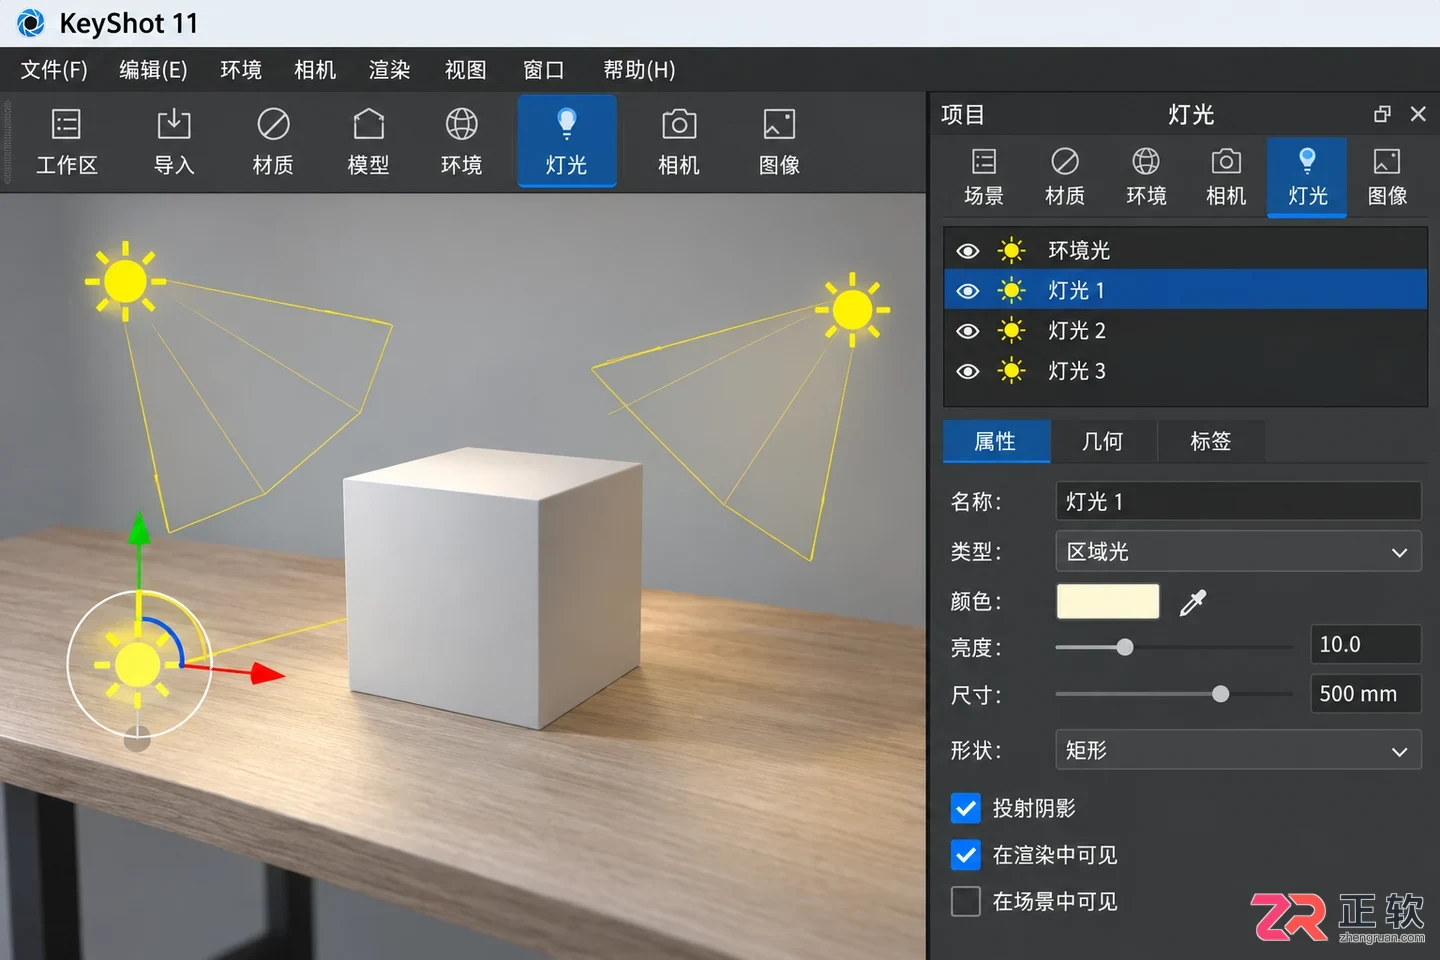
Task: Select 灯光 3 row in light list
Action: coord(1185,371)
